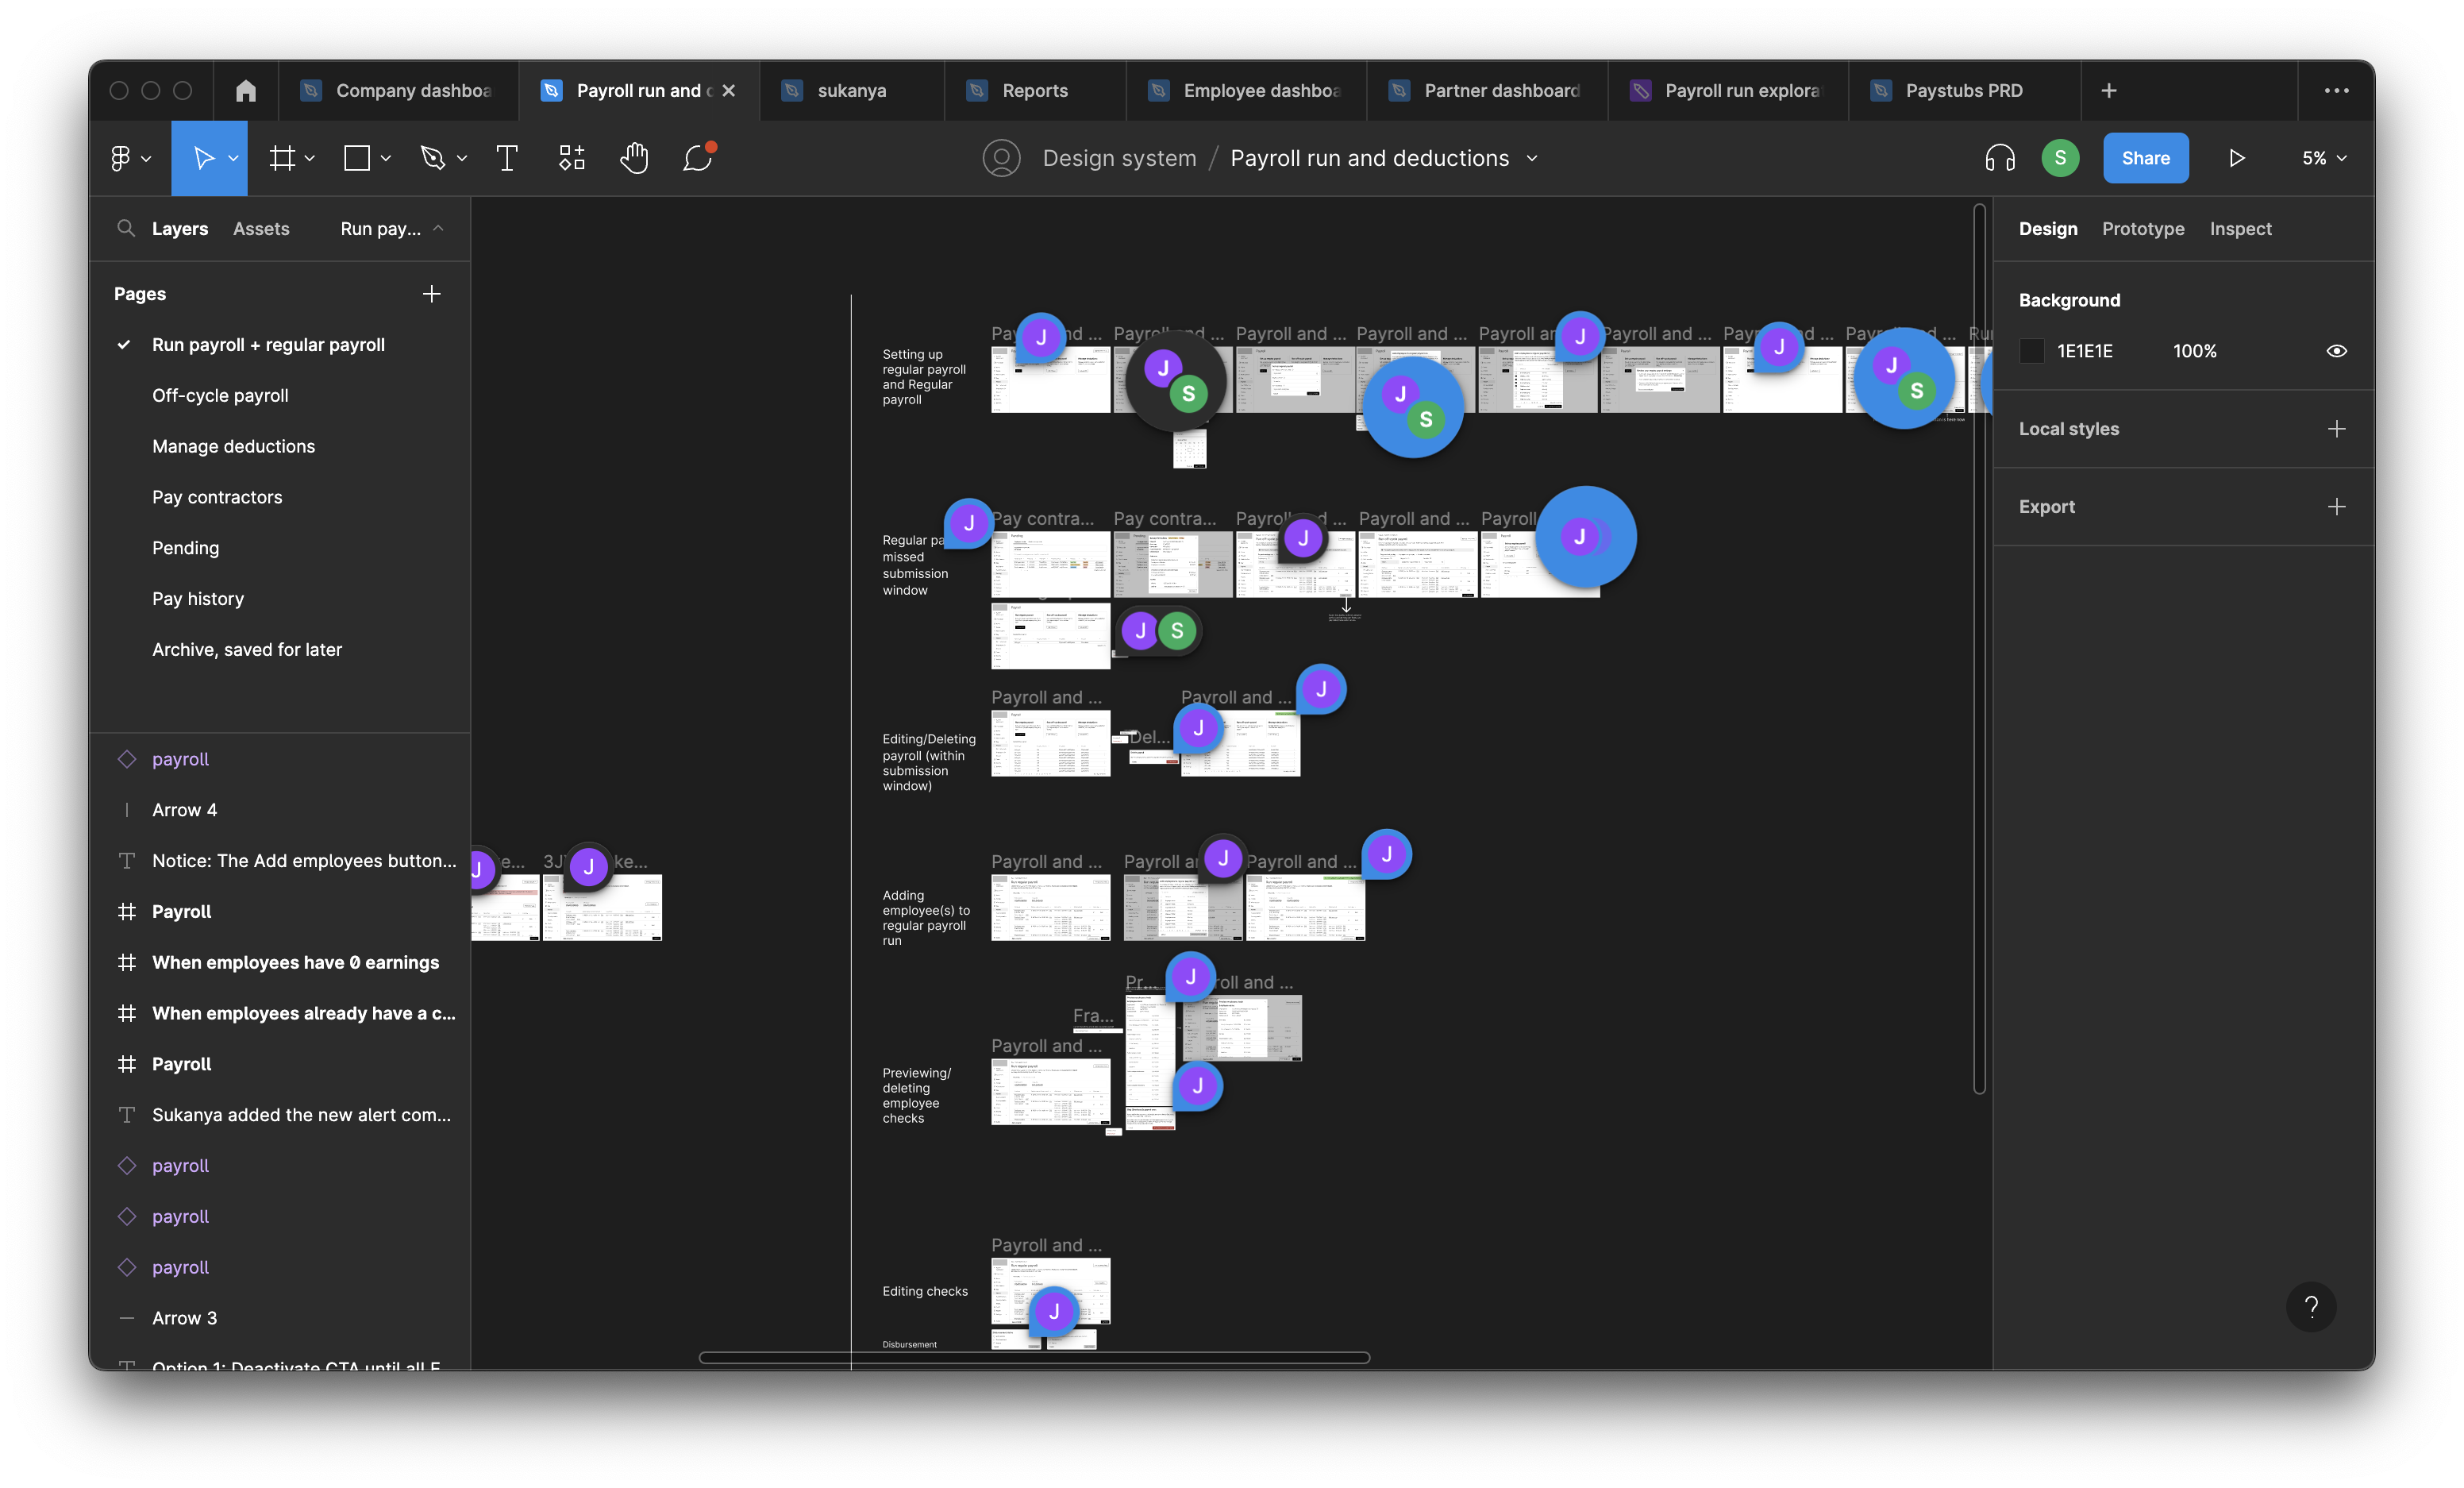Open the Archive, saved for later page
The height and width of the screenshot is (1488, 2464).
247,649
